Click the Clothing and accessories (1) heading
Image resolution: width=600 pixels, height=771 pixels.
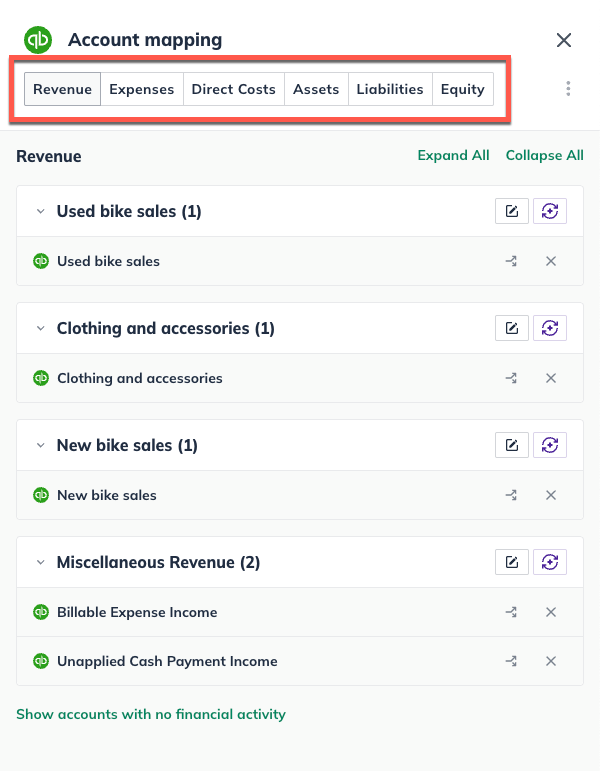click(x=166, y=328)
